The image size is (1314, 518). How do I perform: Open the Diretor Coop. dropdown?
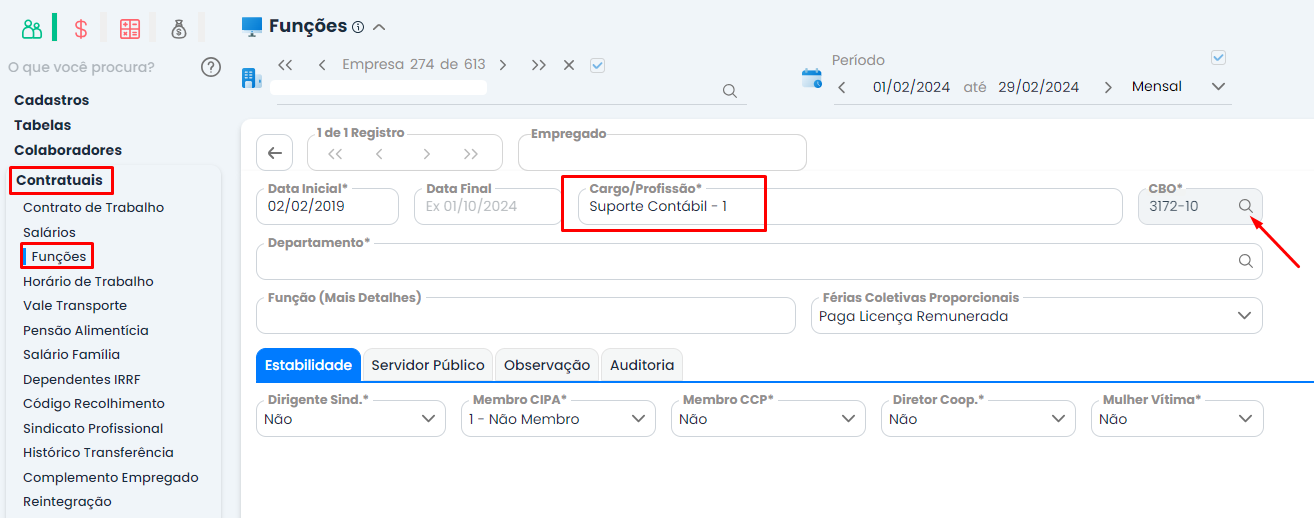[978, 419]
